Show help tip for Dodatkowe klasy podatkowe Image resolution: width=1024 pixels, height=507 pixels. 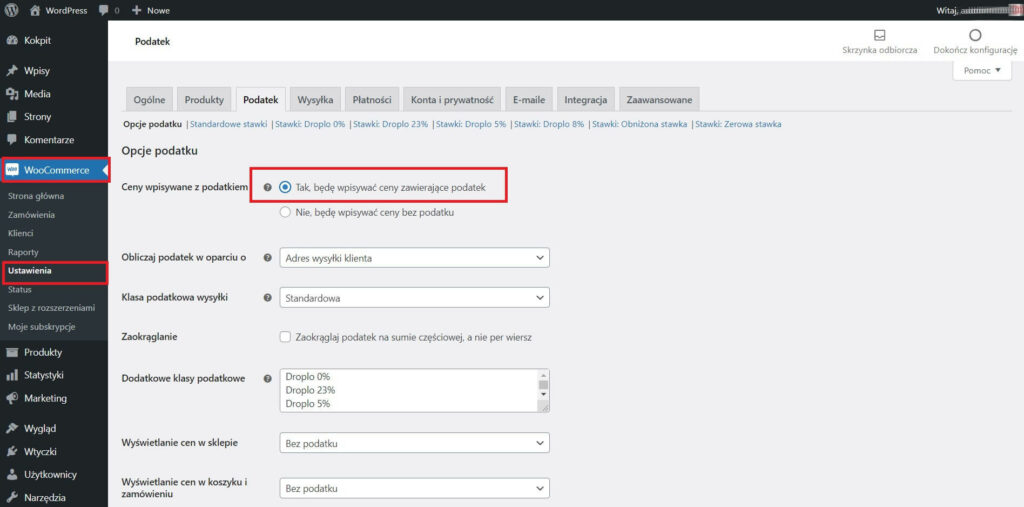pos(267,378)
